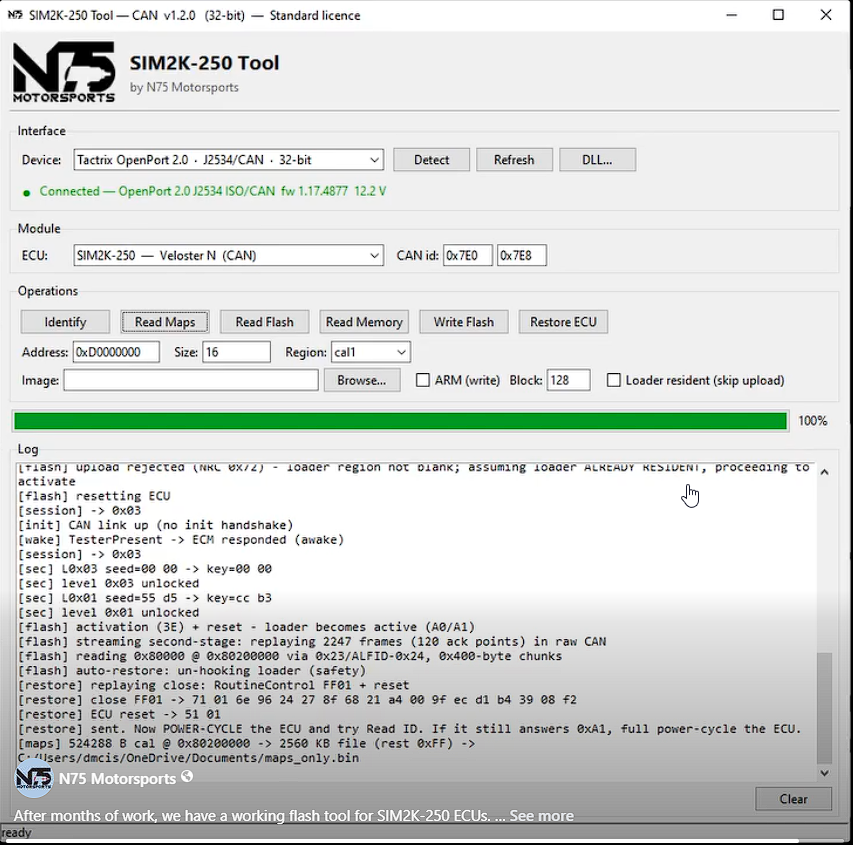Clear the log with the Clear button
Image resolution: width=853 pixels, height=845 pixels.
[793, 799]
